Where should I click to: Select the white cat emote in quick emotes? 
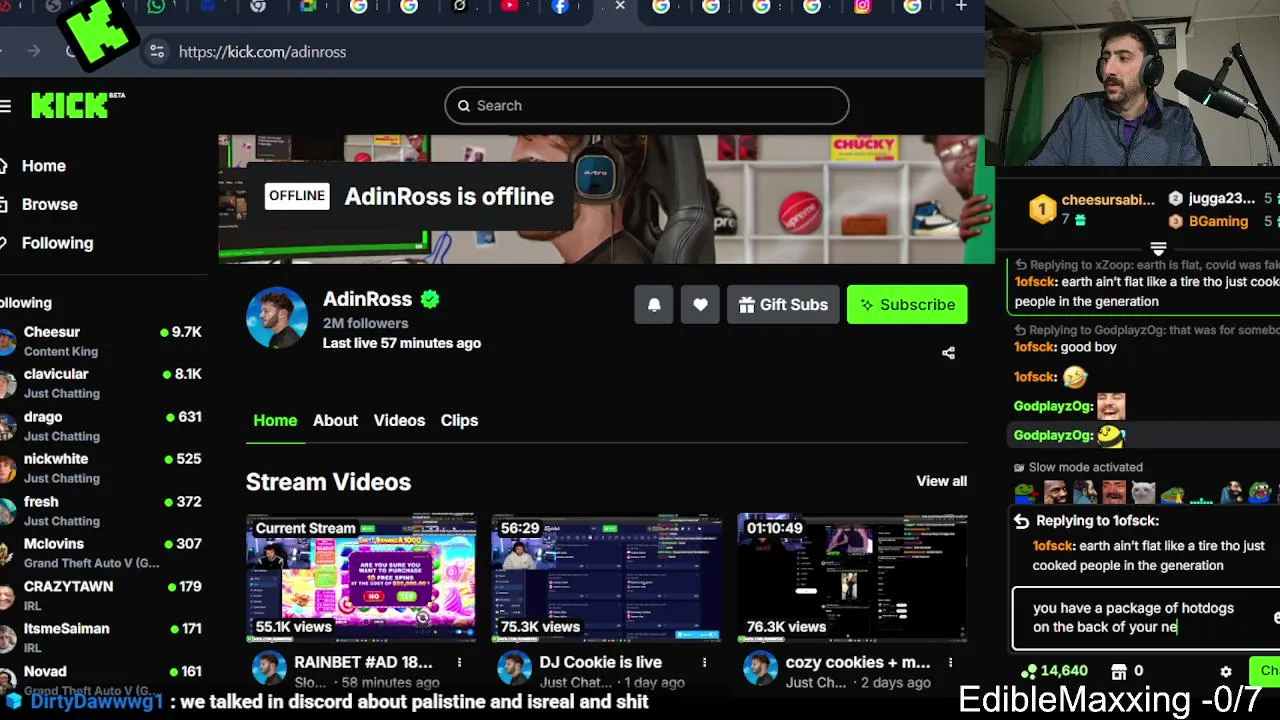coord(1143,492)
